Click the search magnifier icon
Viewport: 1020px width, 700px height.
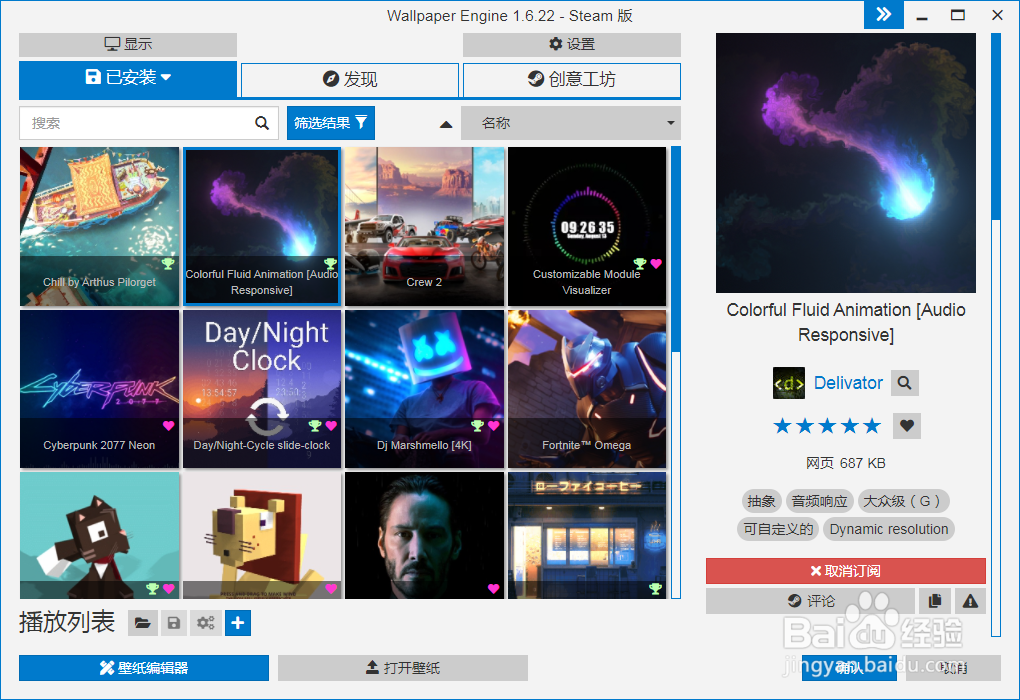pyautogui.click(x=262, y=123)
